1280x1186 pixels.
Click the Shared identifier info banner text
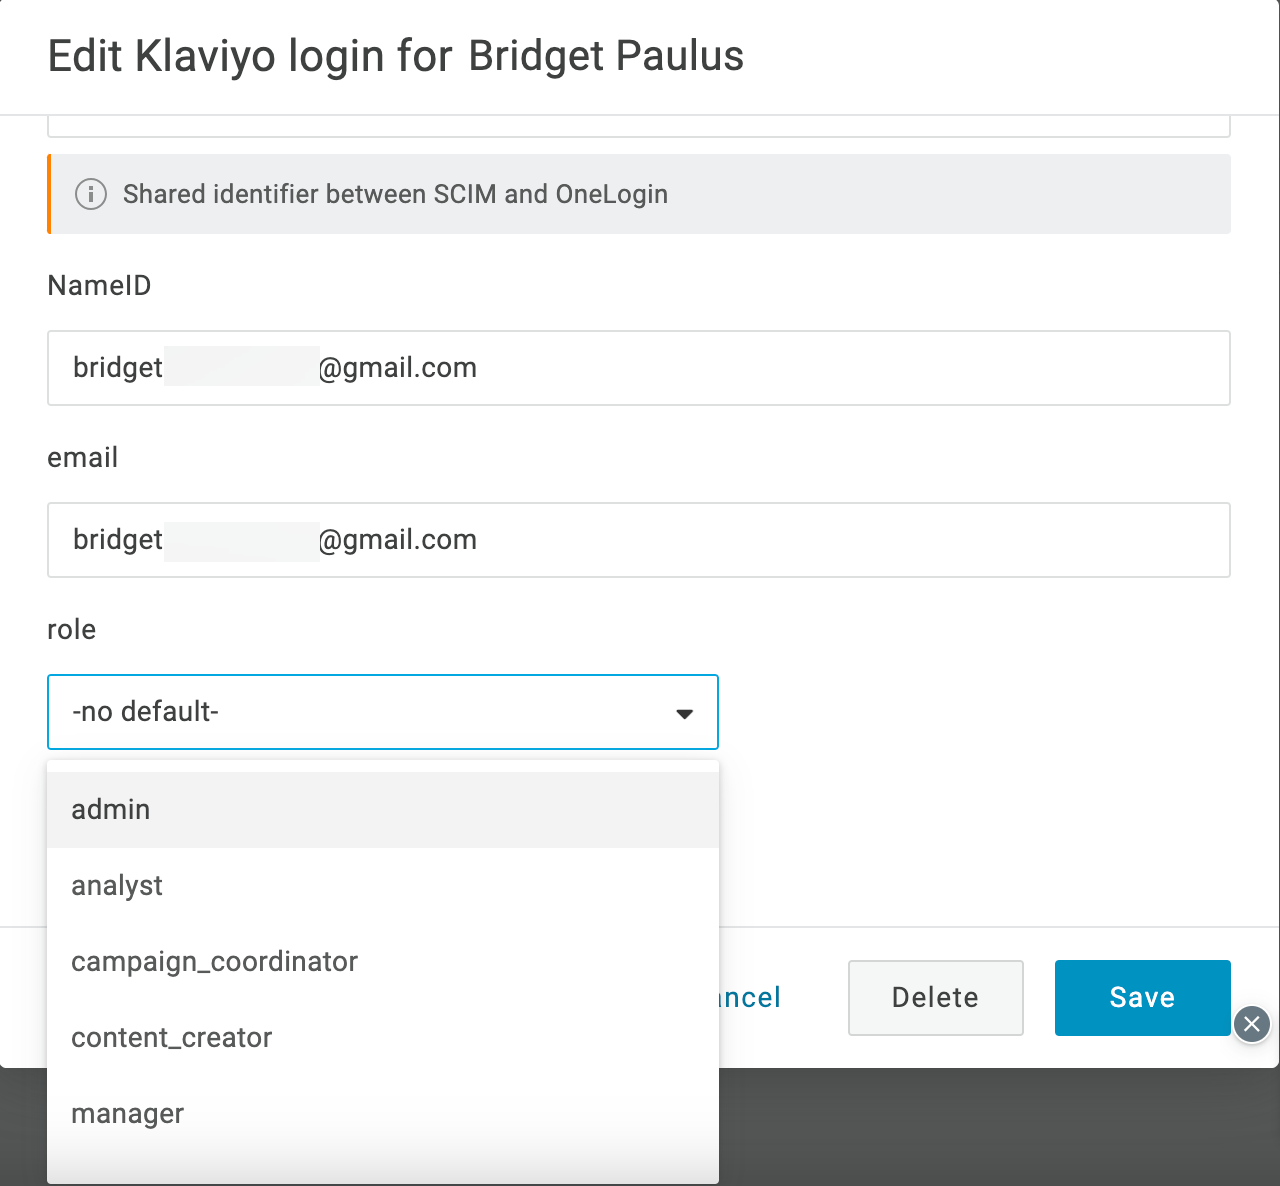pos(395,194)
